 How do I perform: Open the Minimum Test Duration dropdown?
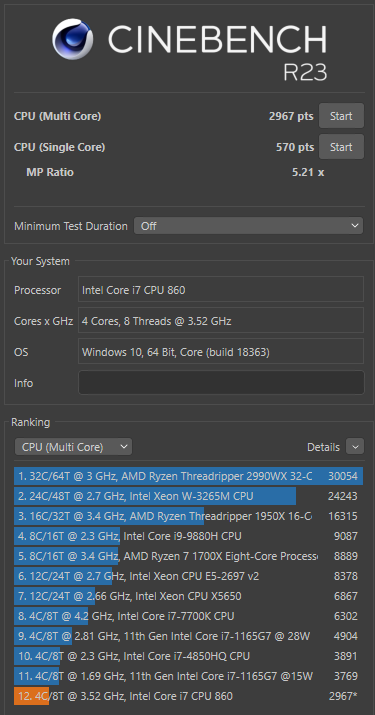248,226
